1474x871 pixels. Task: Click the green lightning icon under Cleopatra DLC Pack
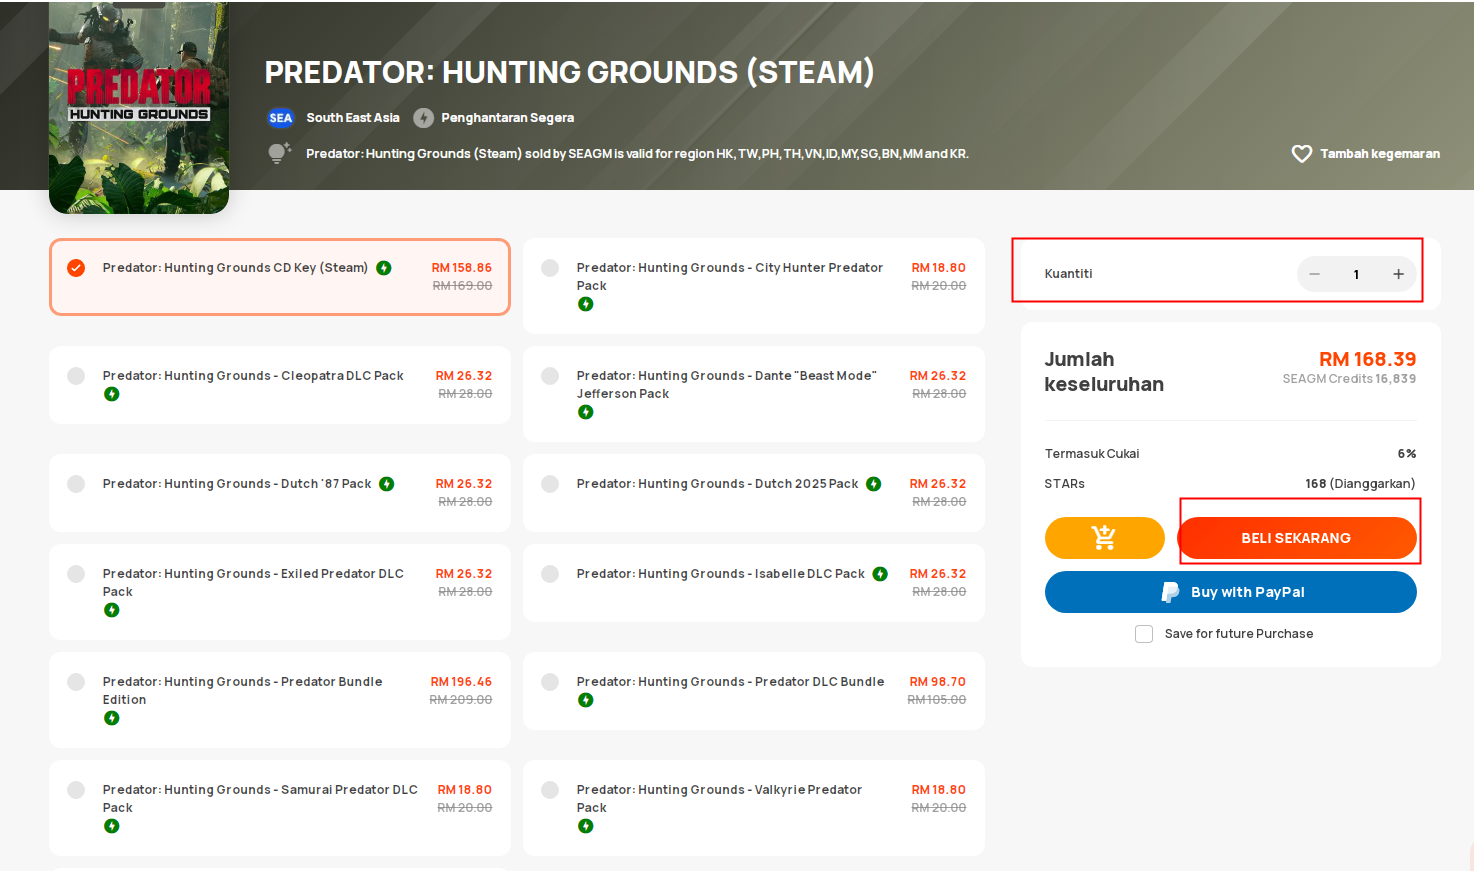click(x=112, y=394)
